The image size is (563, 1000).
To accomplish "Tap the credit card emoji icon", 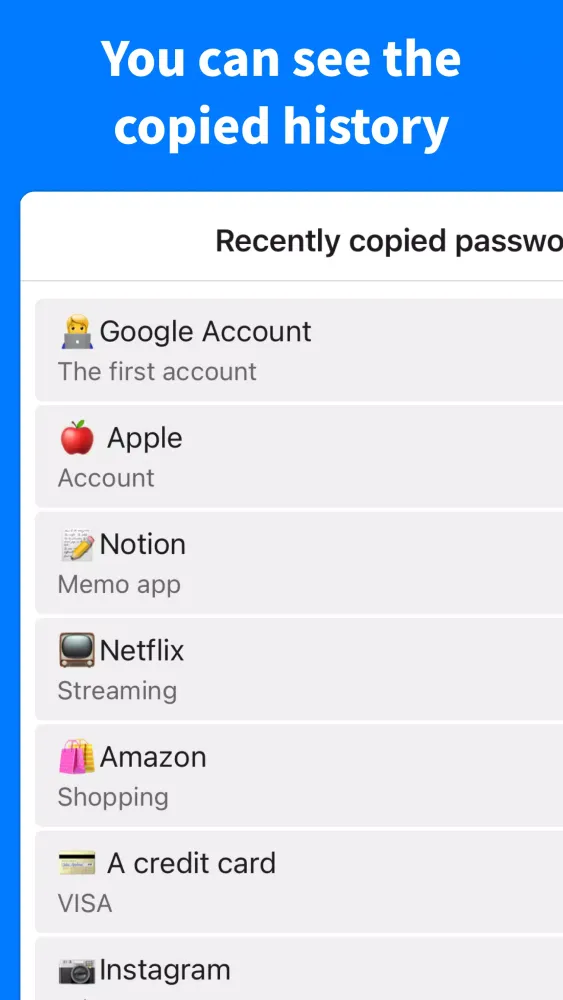I will [77, 864].
